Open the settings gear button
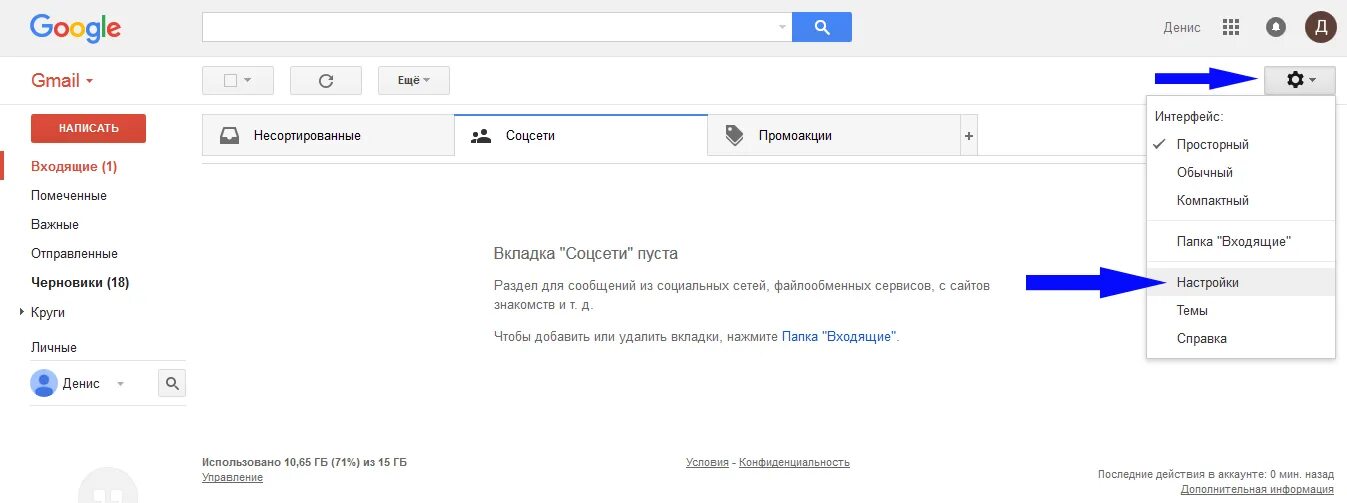Screen dimensions: 1347x503 [1300, 80]
